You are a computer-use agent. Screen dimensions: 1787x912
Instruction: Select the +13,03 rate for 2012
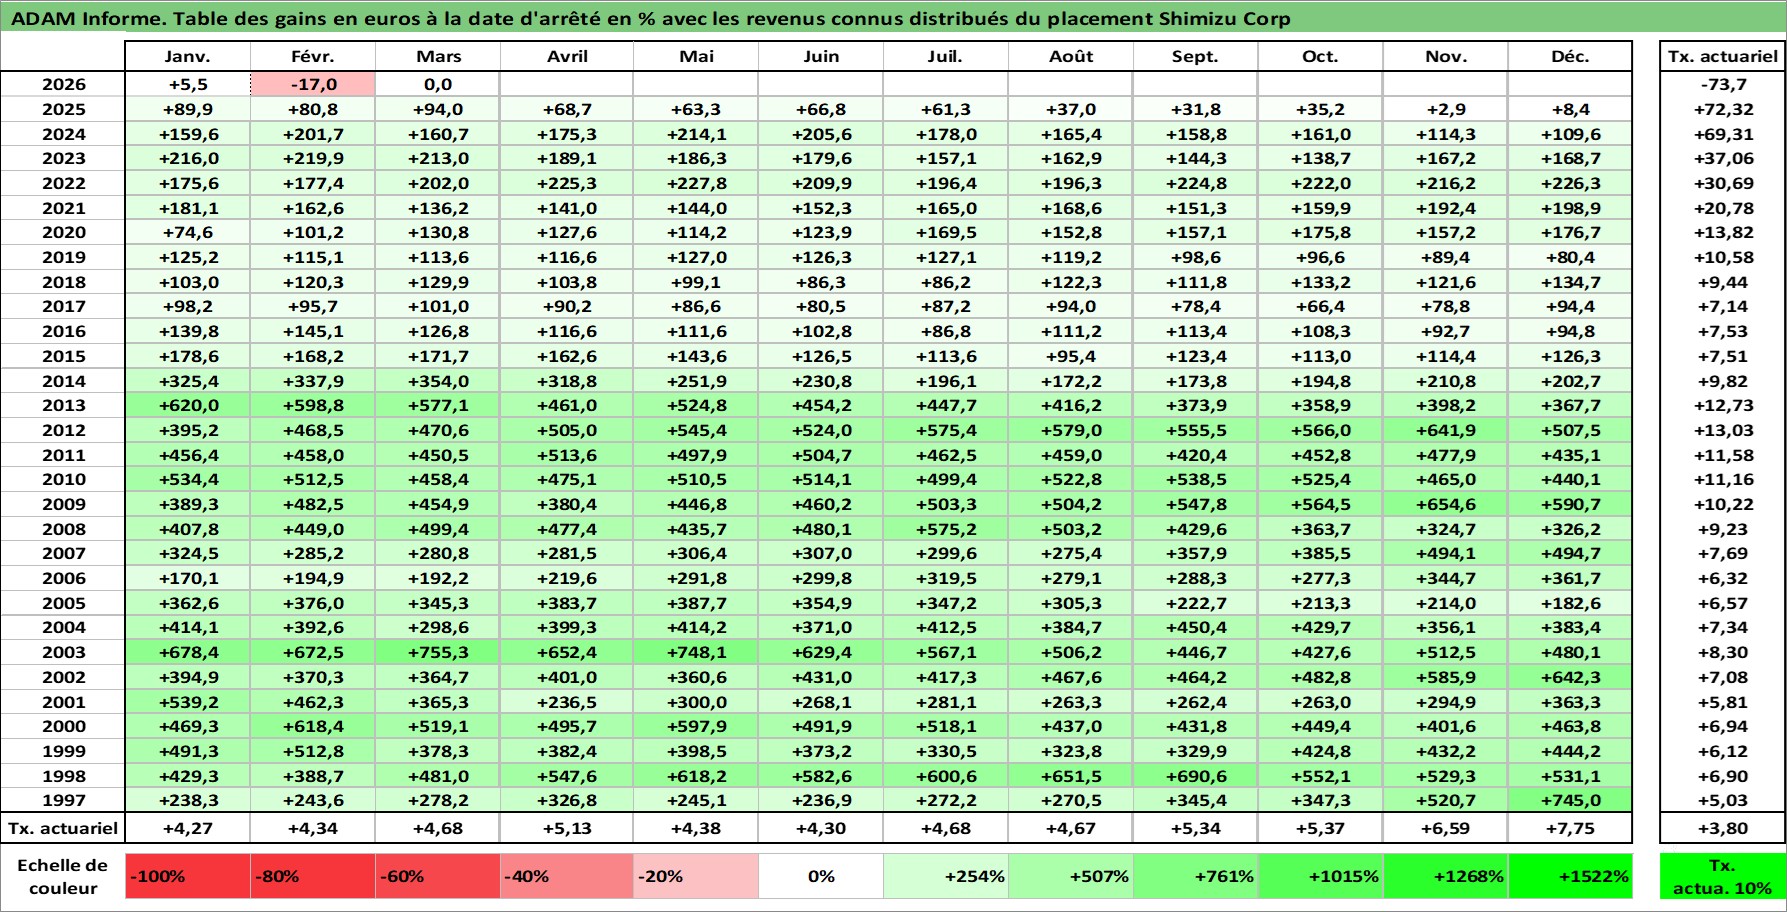1722,430
